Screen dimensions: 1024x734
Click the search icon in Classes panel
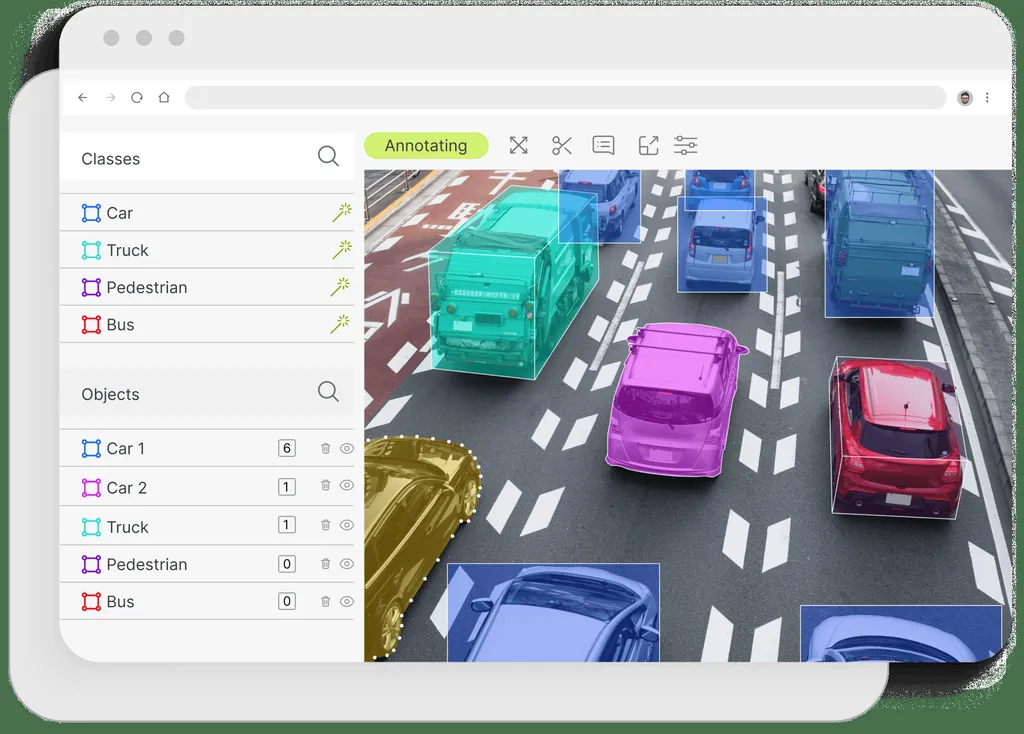[x=328, y=156]
